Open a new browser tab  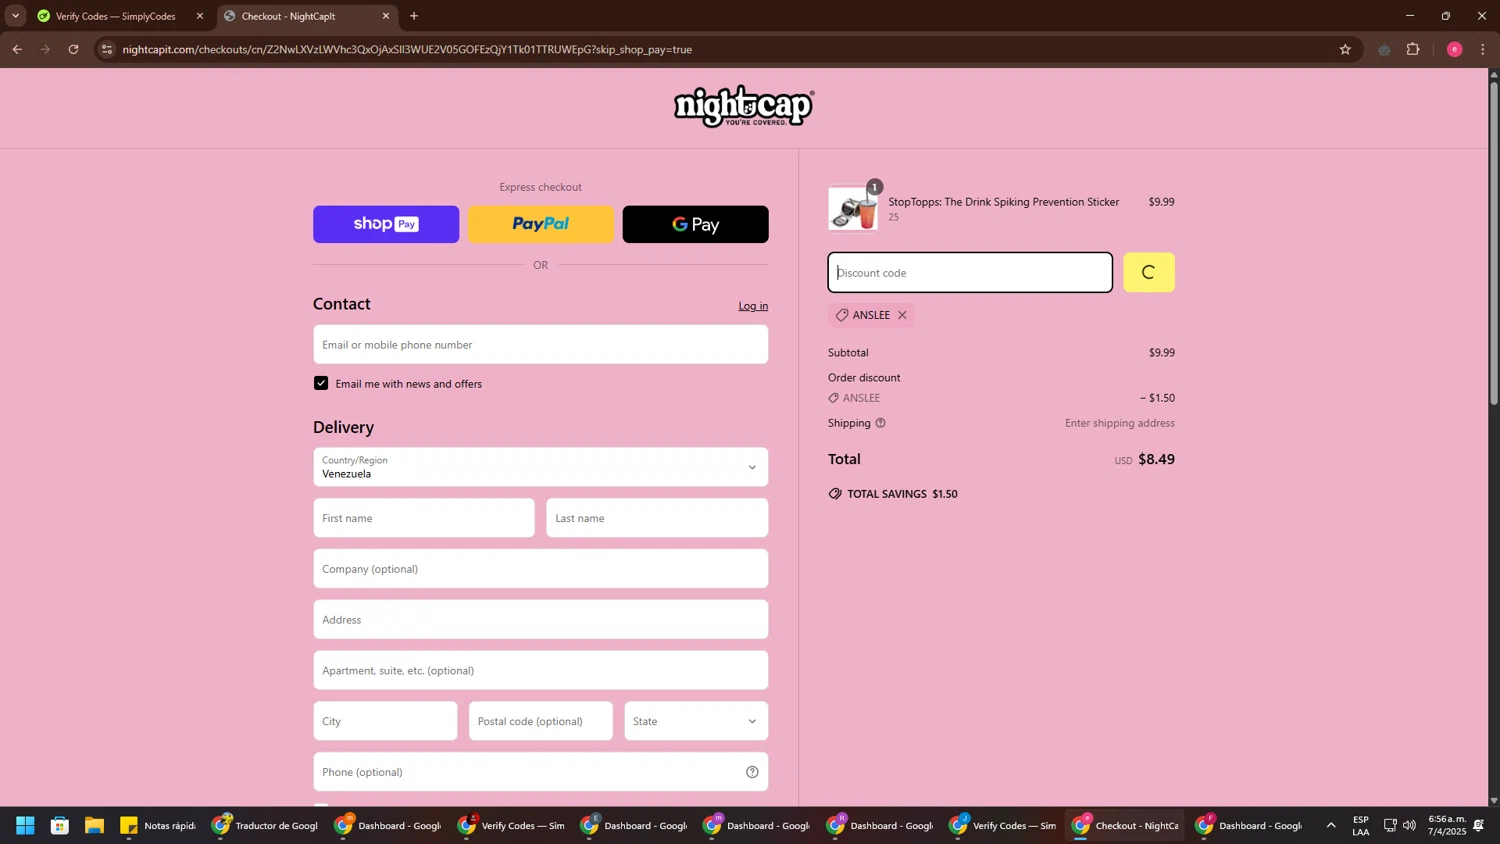click(414, 16)
